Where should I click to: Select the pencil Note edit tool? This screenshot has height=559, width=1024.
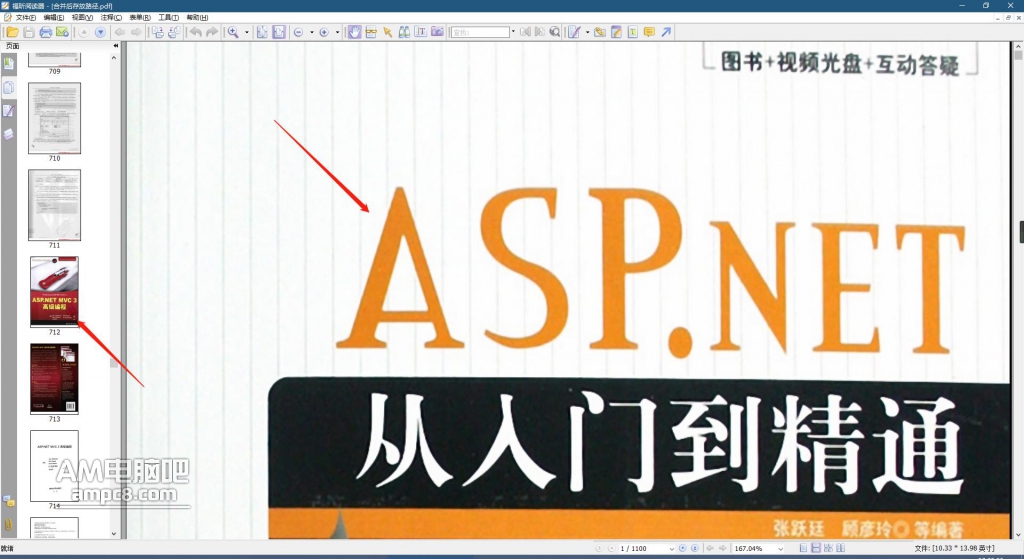point(616,32)
